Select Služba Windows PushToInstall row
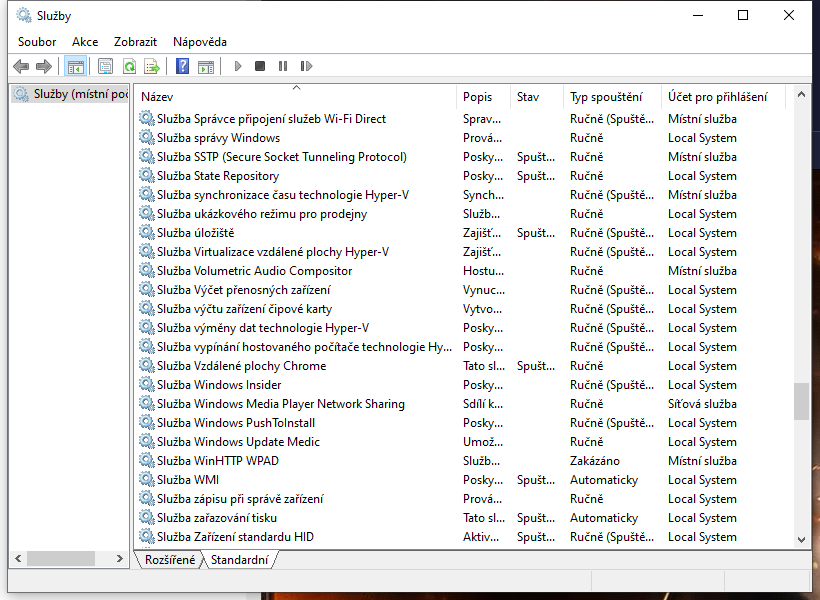The image size is (820, 600). point(460,423)
